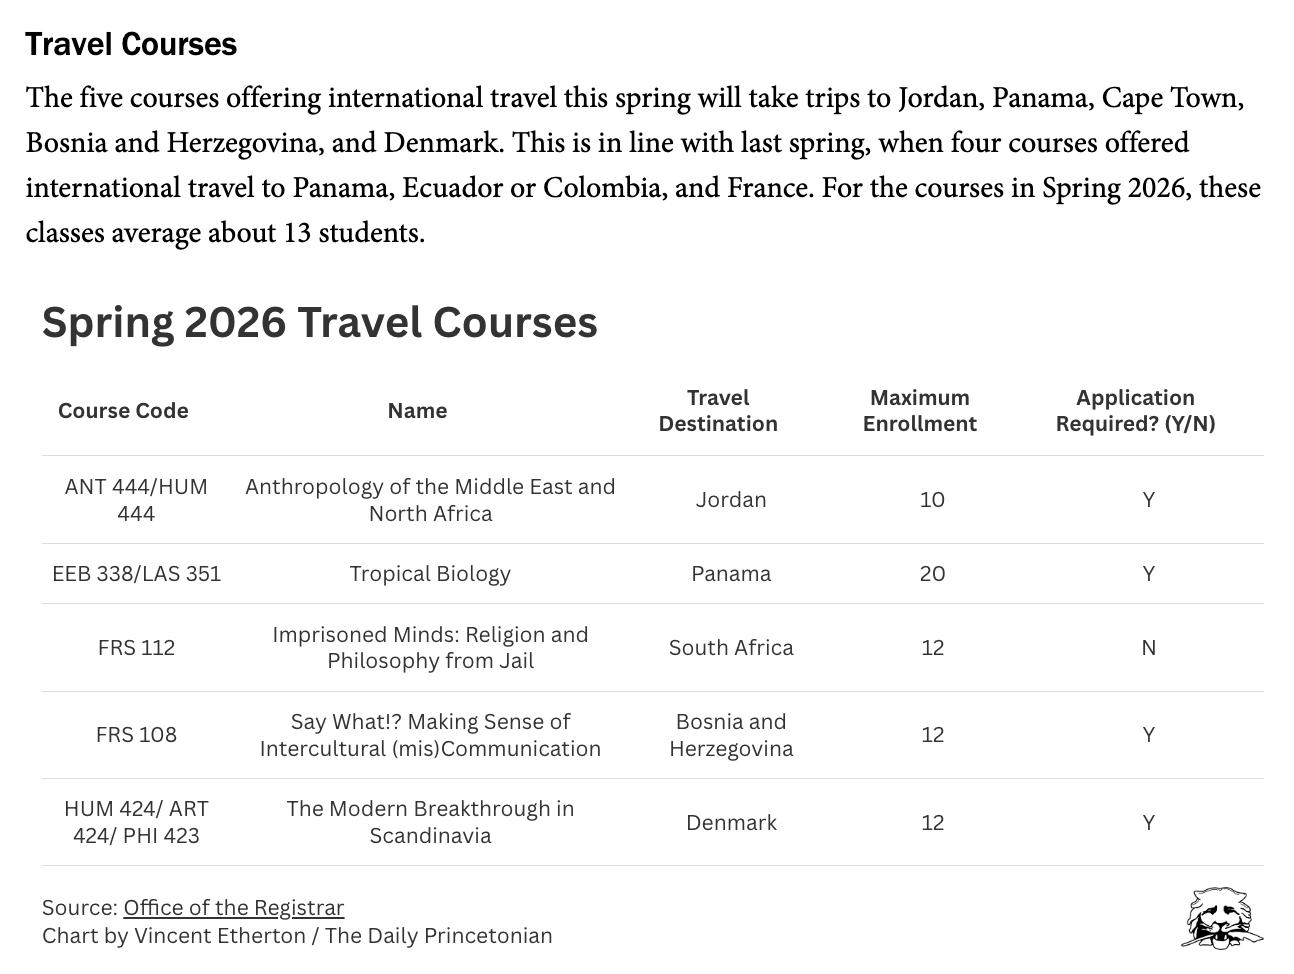Click the Imprisoned Minds course name
Image resolution: width=1294 pixels, height=974 pixels.
tap(430, 647)
